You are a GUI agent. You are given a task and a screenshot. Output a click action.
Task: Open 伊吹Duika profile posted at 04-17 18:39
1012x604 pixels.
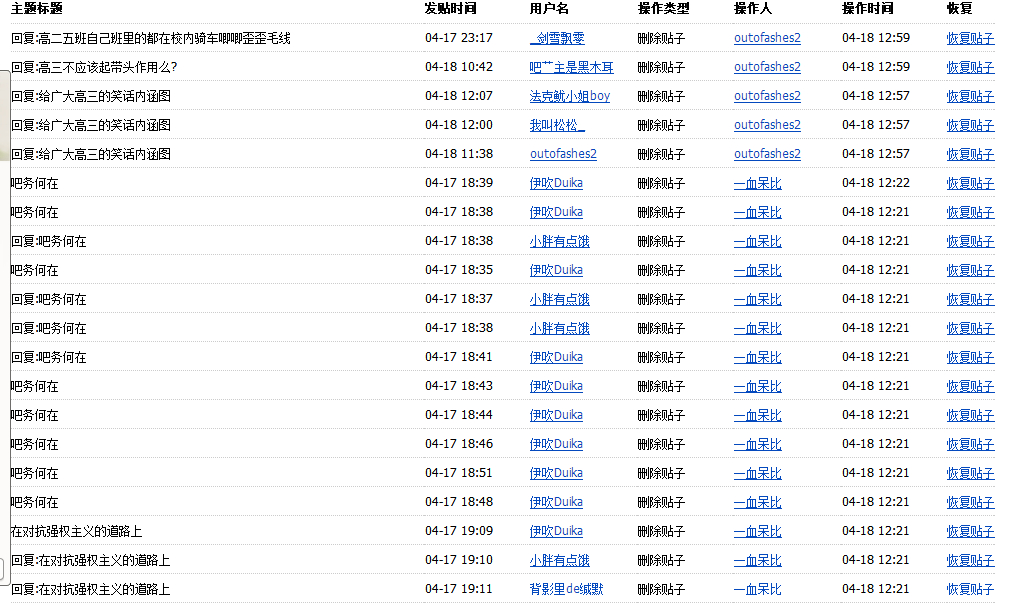tap(556, 183)
